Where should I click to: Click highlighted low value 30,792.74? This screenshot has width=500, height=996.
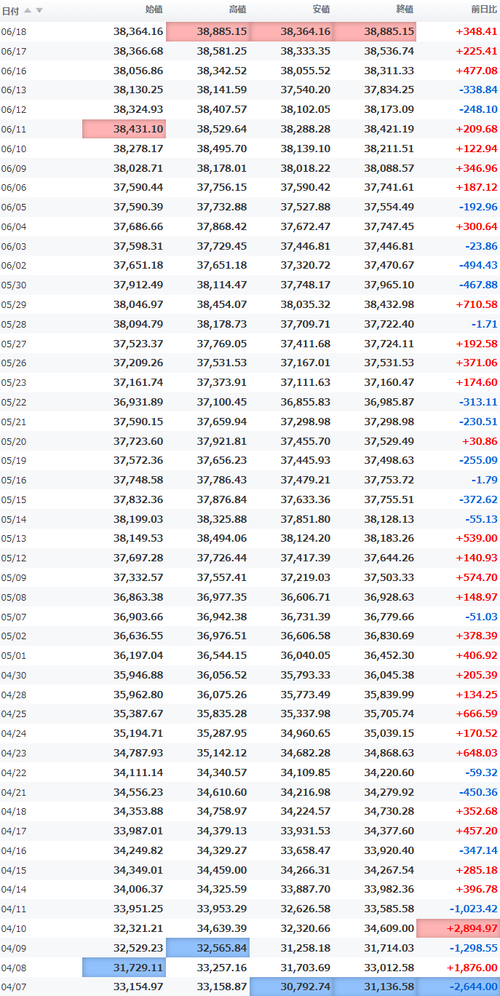point(292,987)
